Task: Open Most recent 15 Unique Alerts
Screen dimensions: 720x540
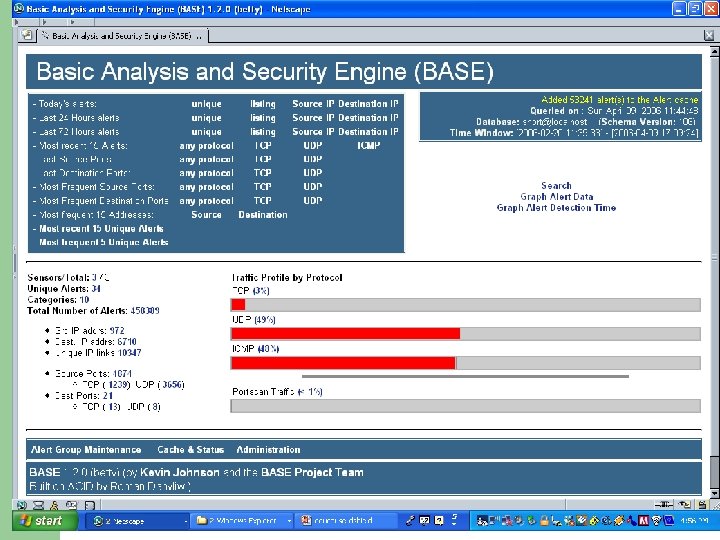Action: tap(101, 229)
